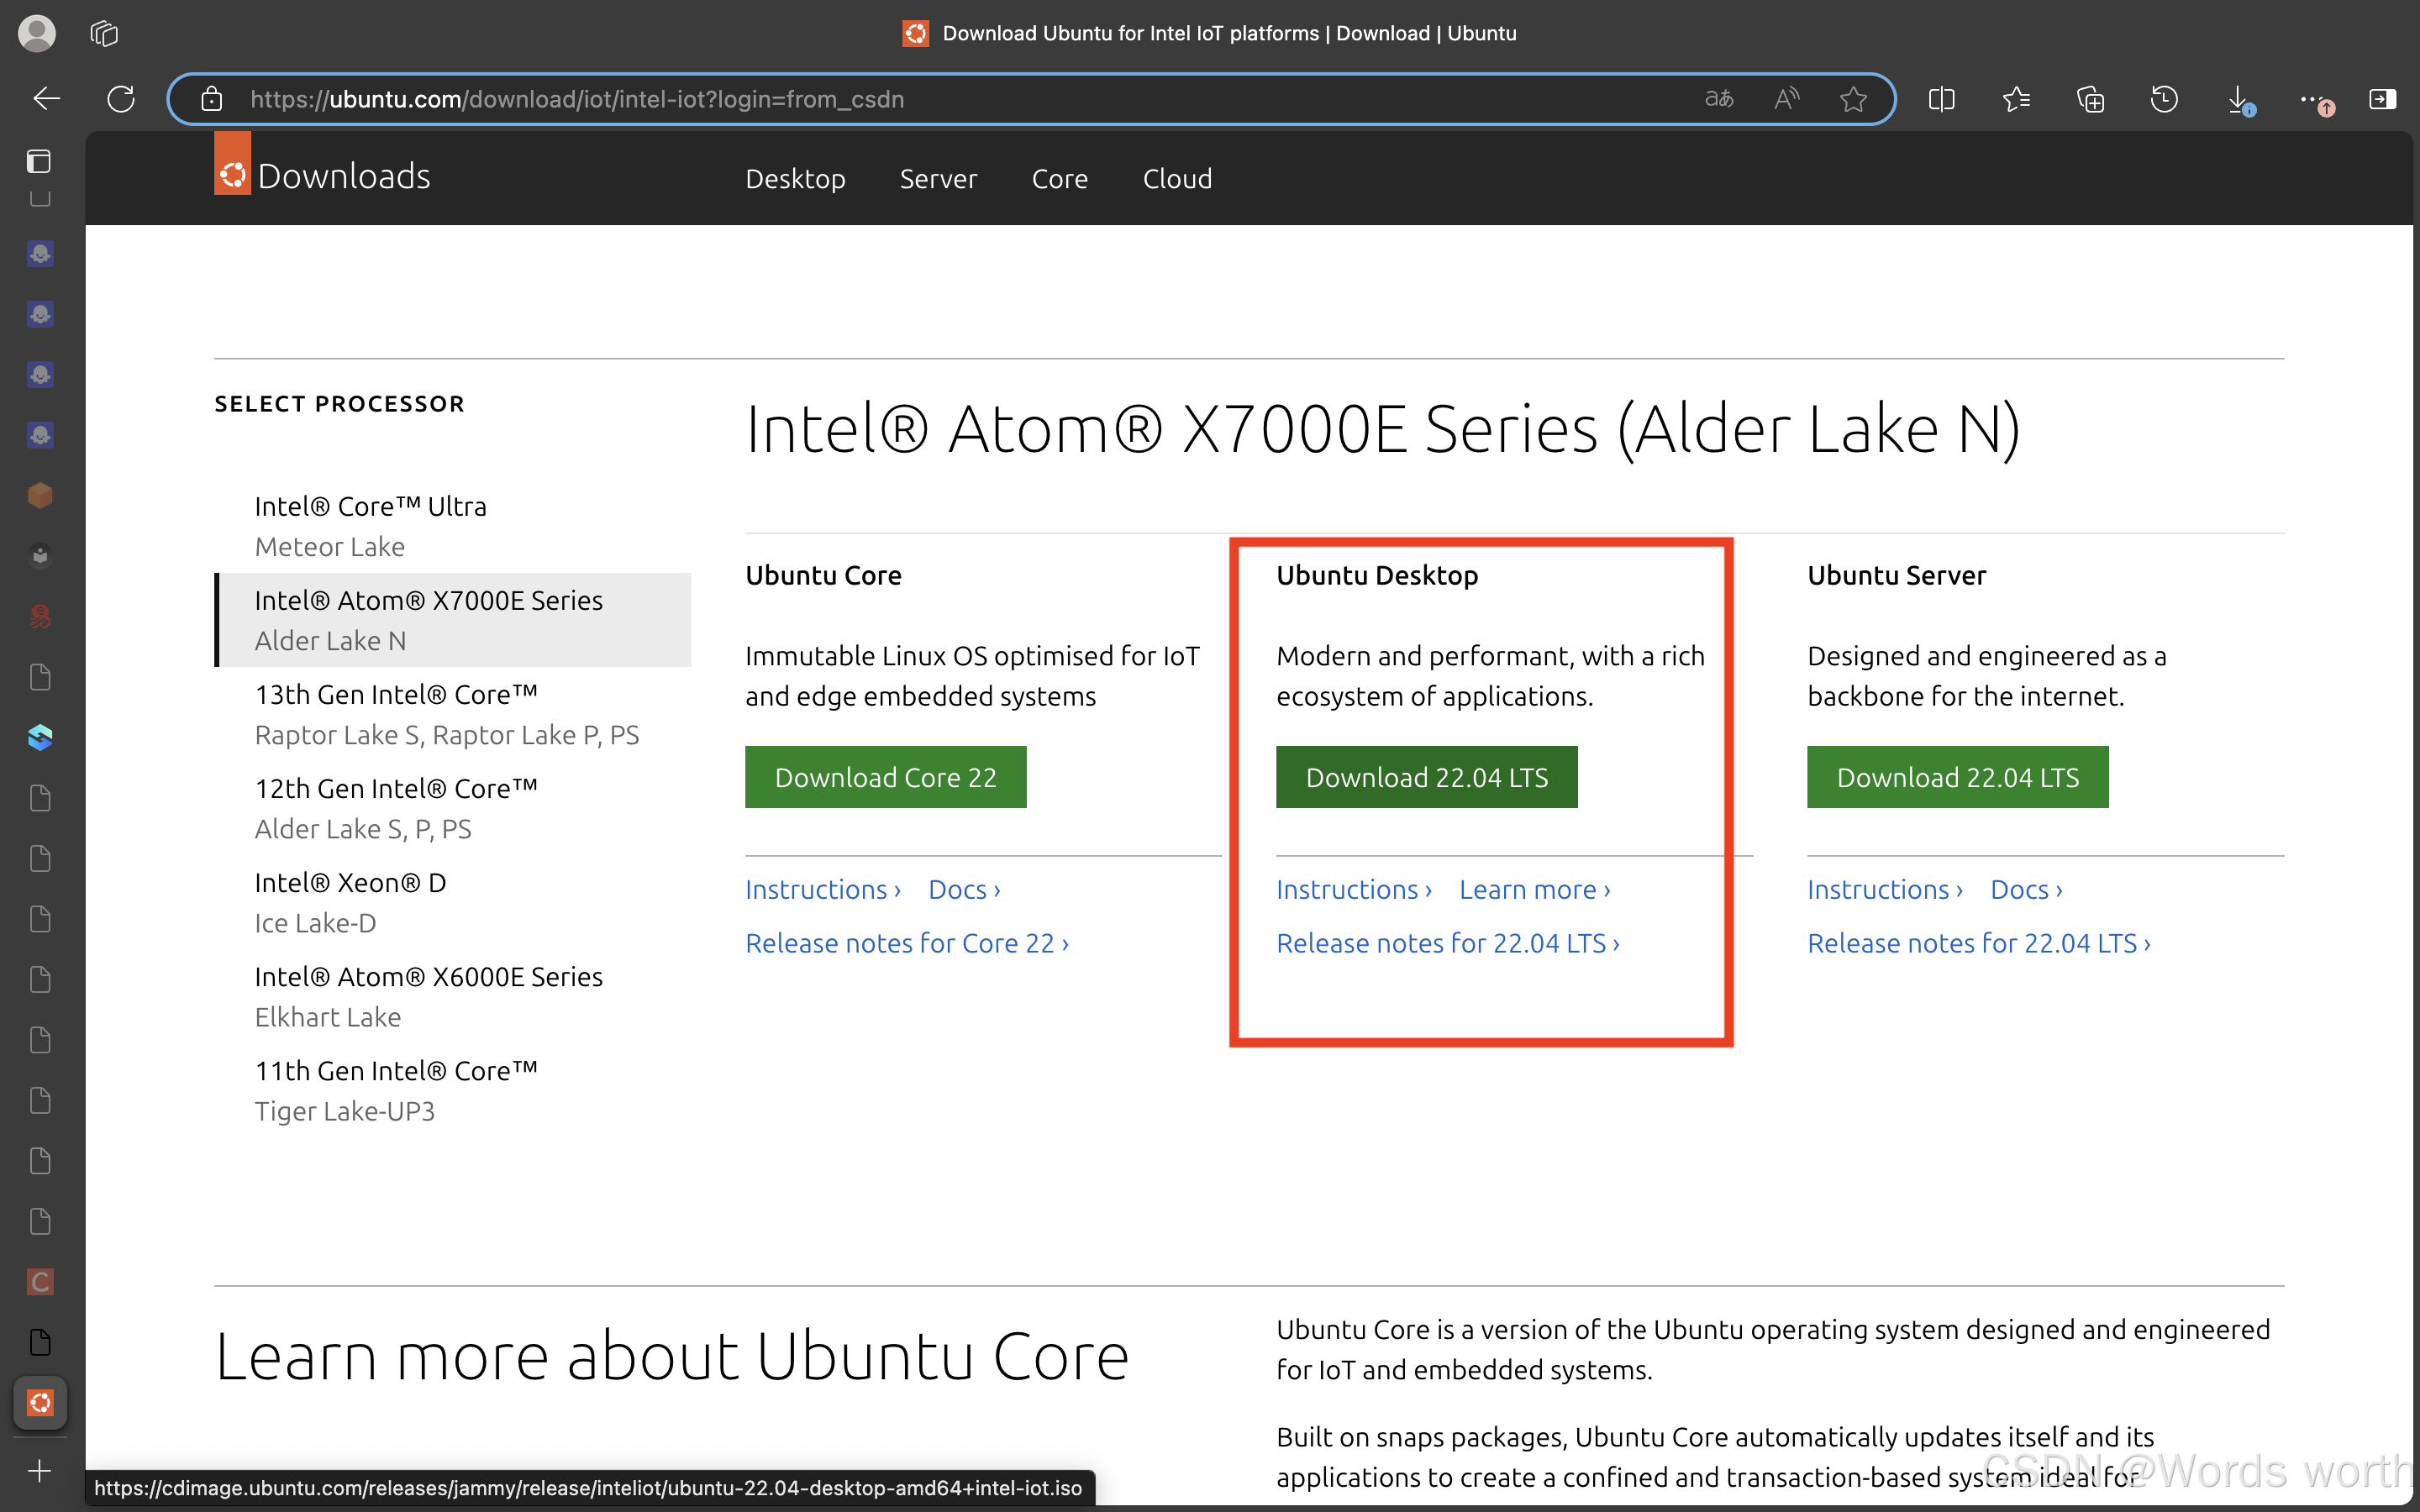Click 'Learn more about Ubuntu Core' heading
This screenshot has width=2420, height=1512.
pyautogui.click(x=672, y=1357)
